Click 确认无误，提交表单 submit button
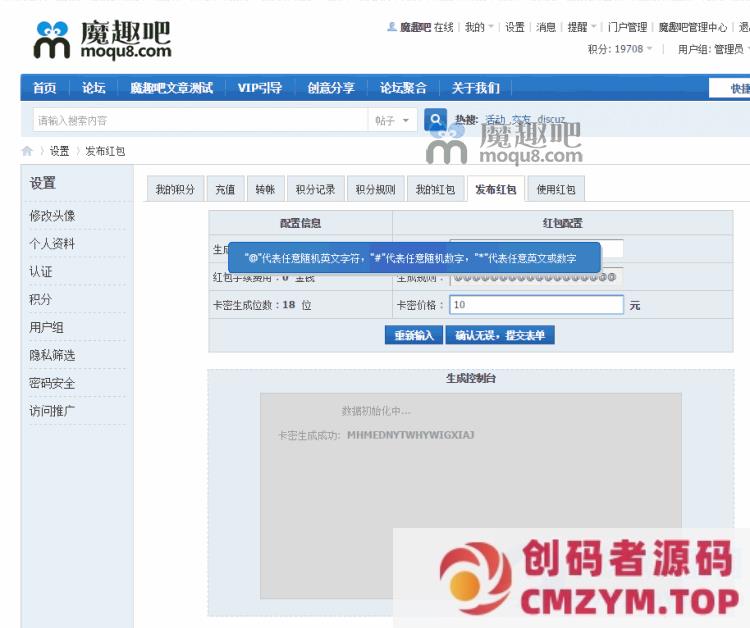Viewport: 750px width, 628px height. click(x=500, y=335)
